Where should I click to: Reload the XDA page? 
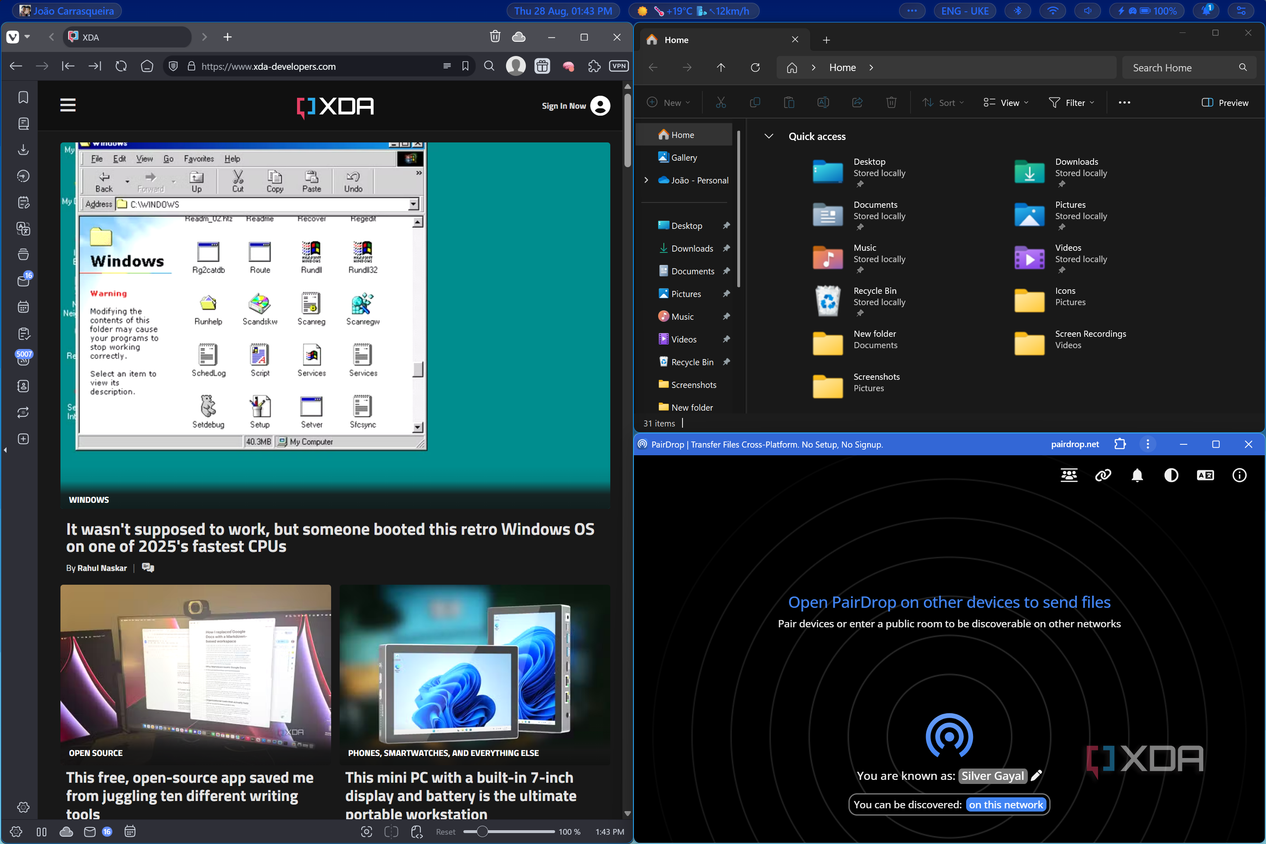[121, 66]
